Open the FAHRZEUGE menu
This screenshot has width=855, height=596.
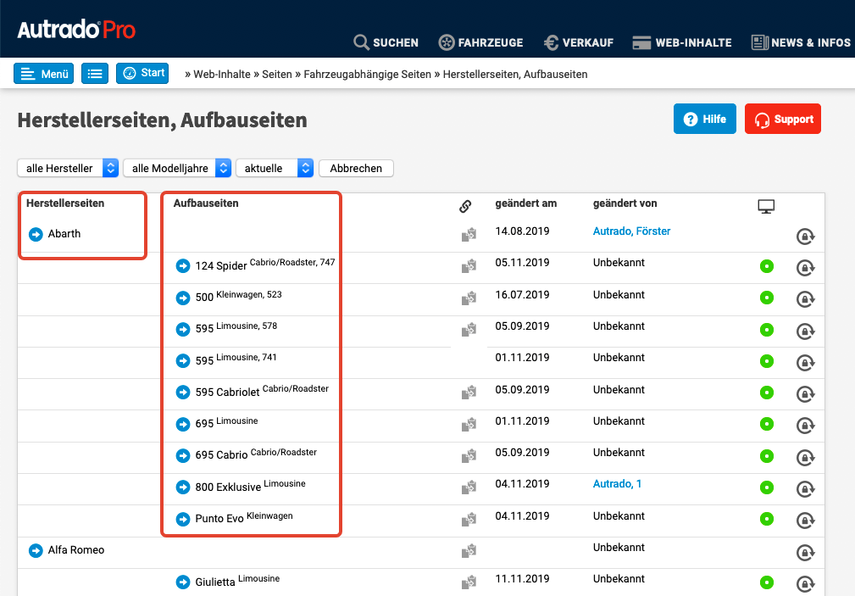(481, 43)
